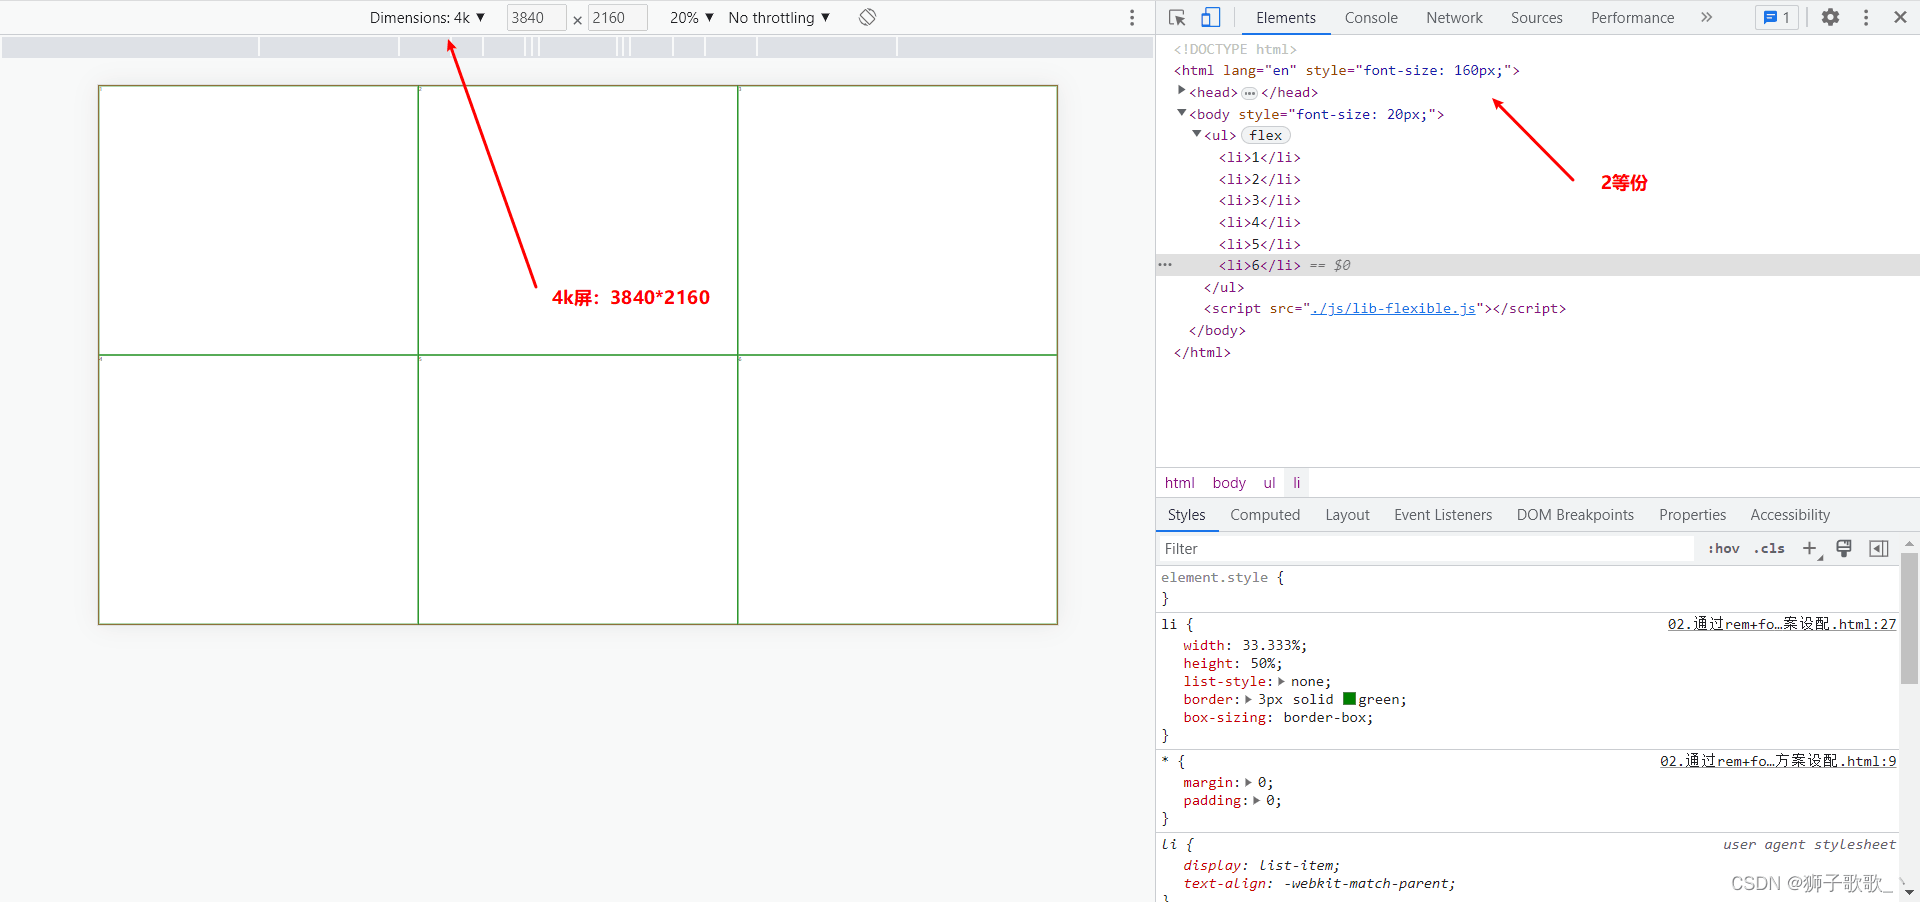Activate the inspect element picker icon
Viewport: 1920px width, 902px height.
(x=1177, y=17)
